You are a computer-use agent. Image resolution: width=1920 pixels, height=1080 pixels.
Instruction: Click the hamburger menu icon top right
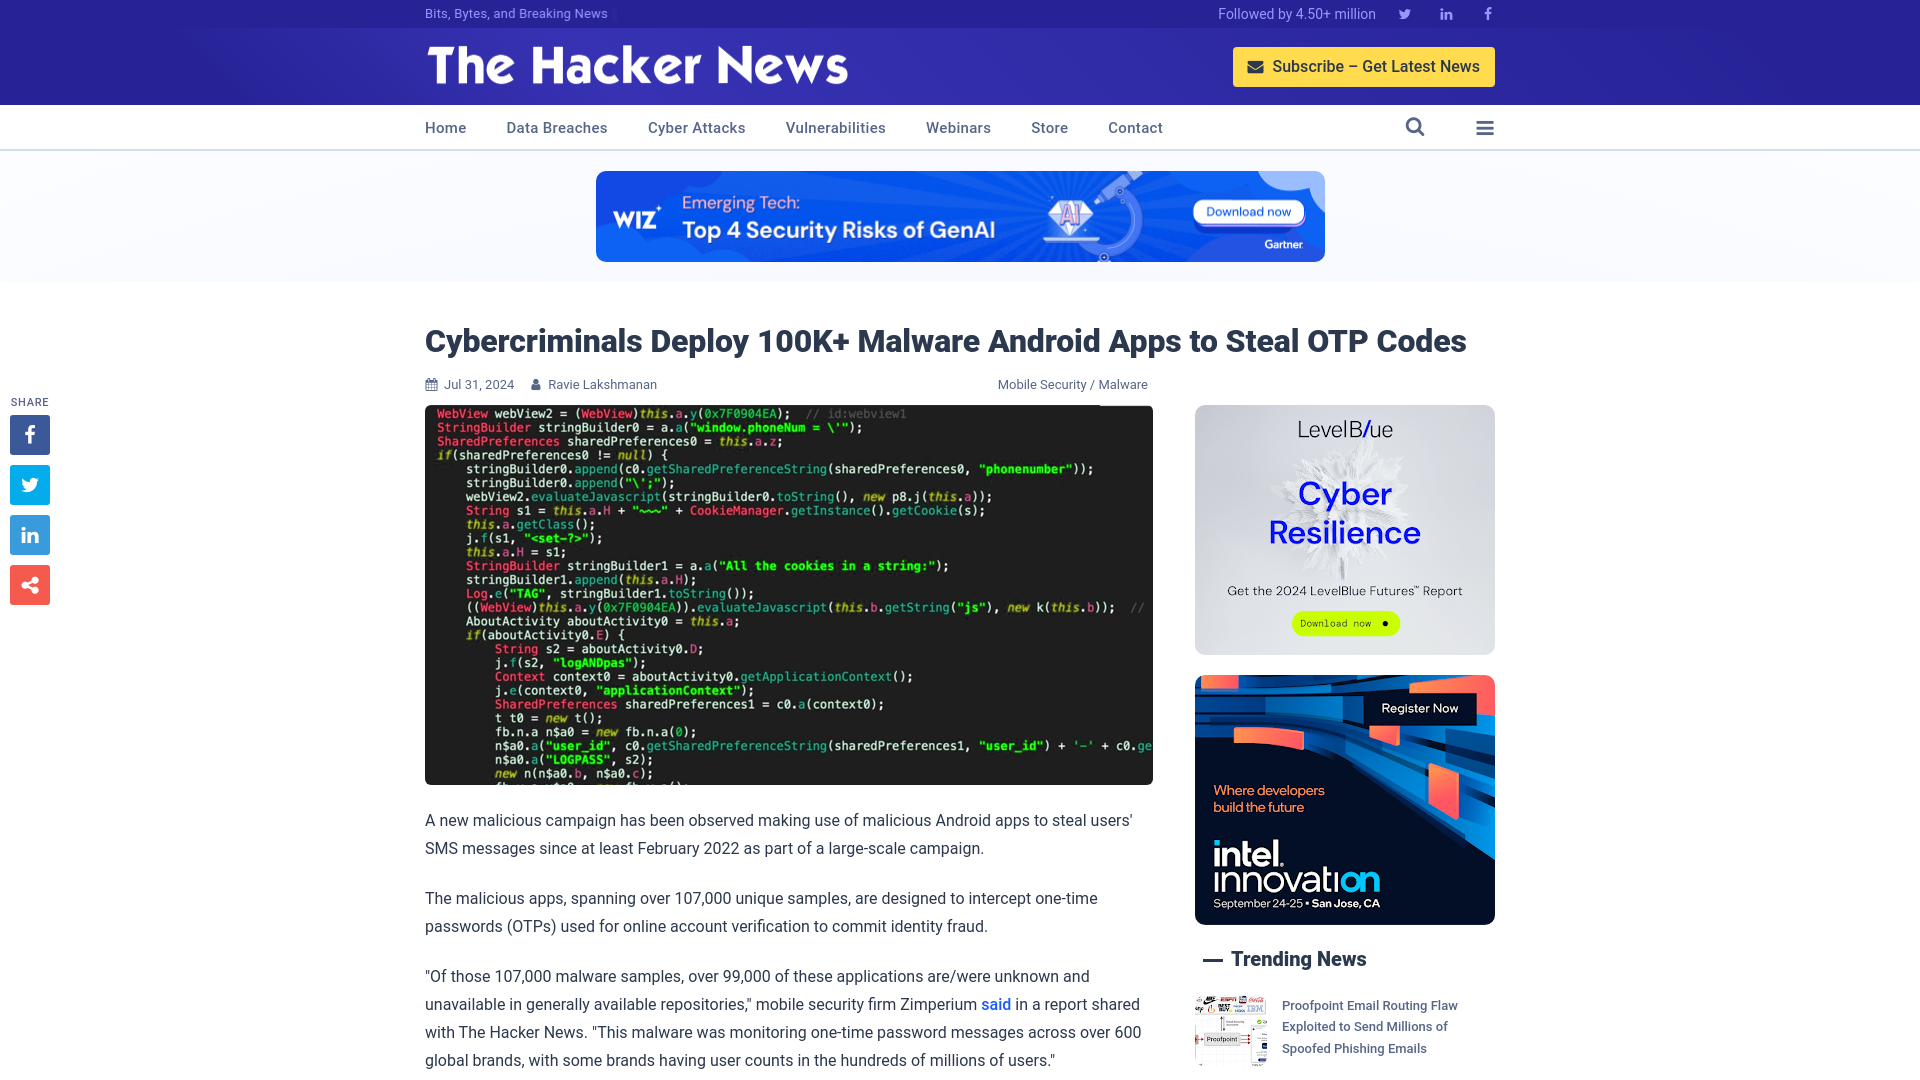coord(1485,128)
